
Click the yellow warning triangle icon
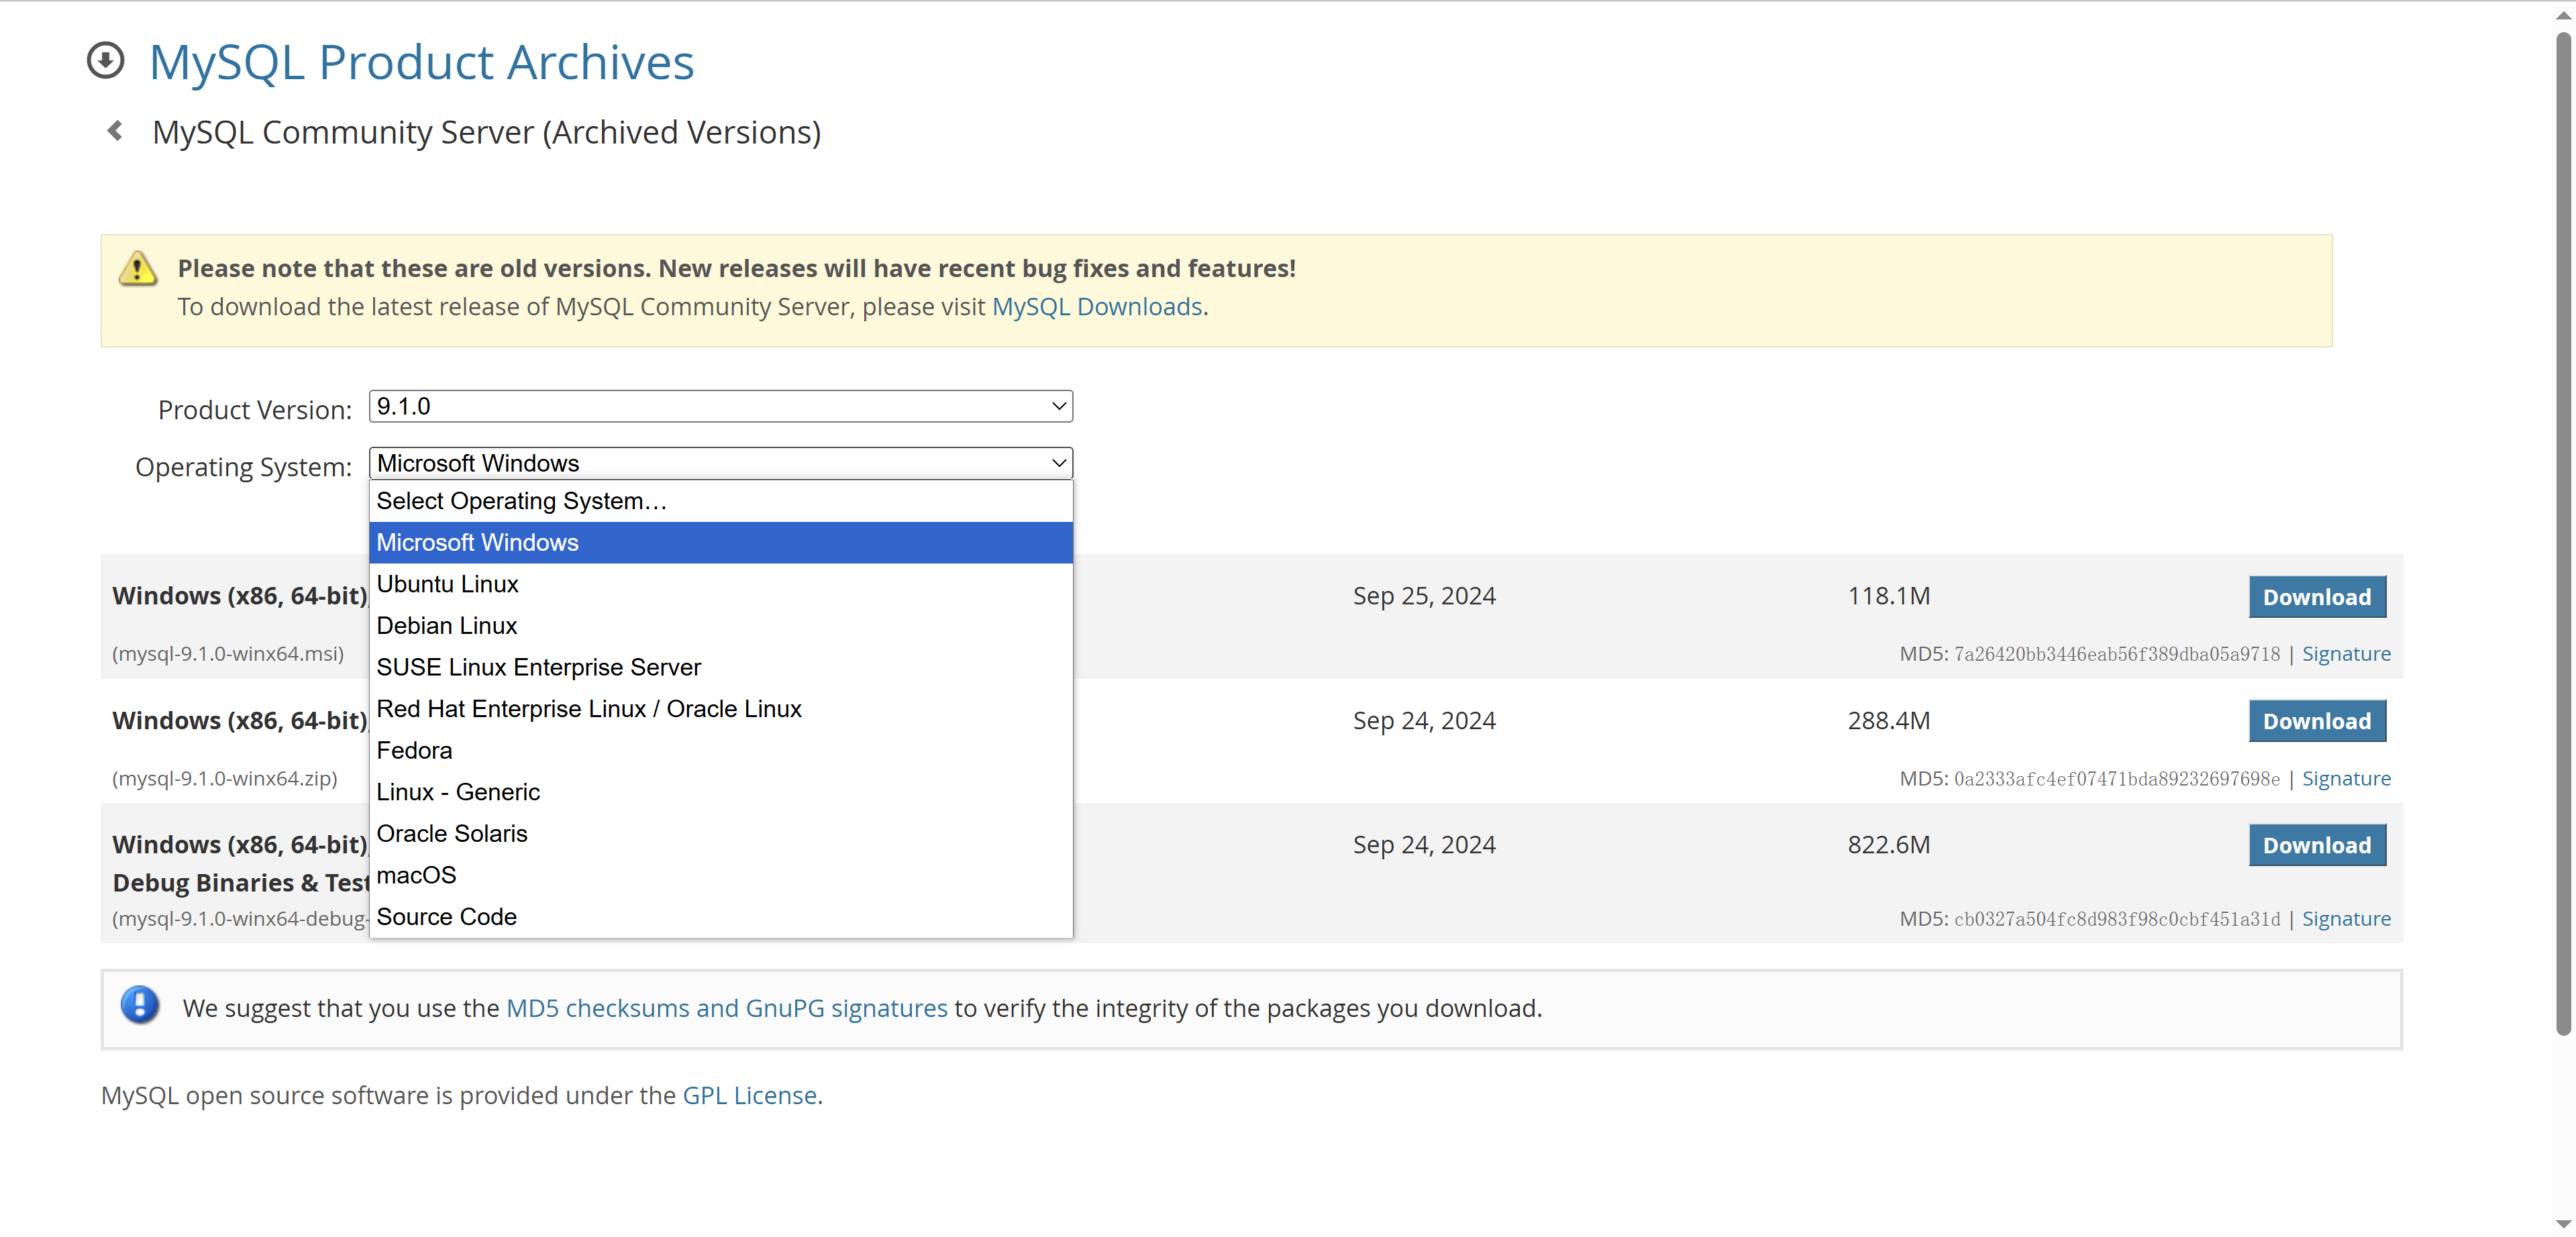click(x=138, y=268)
